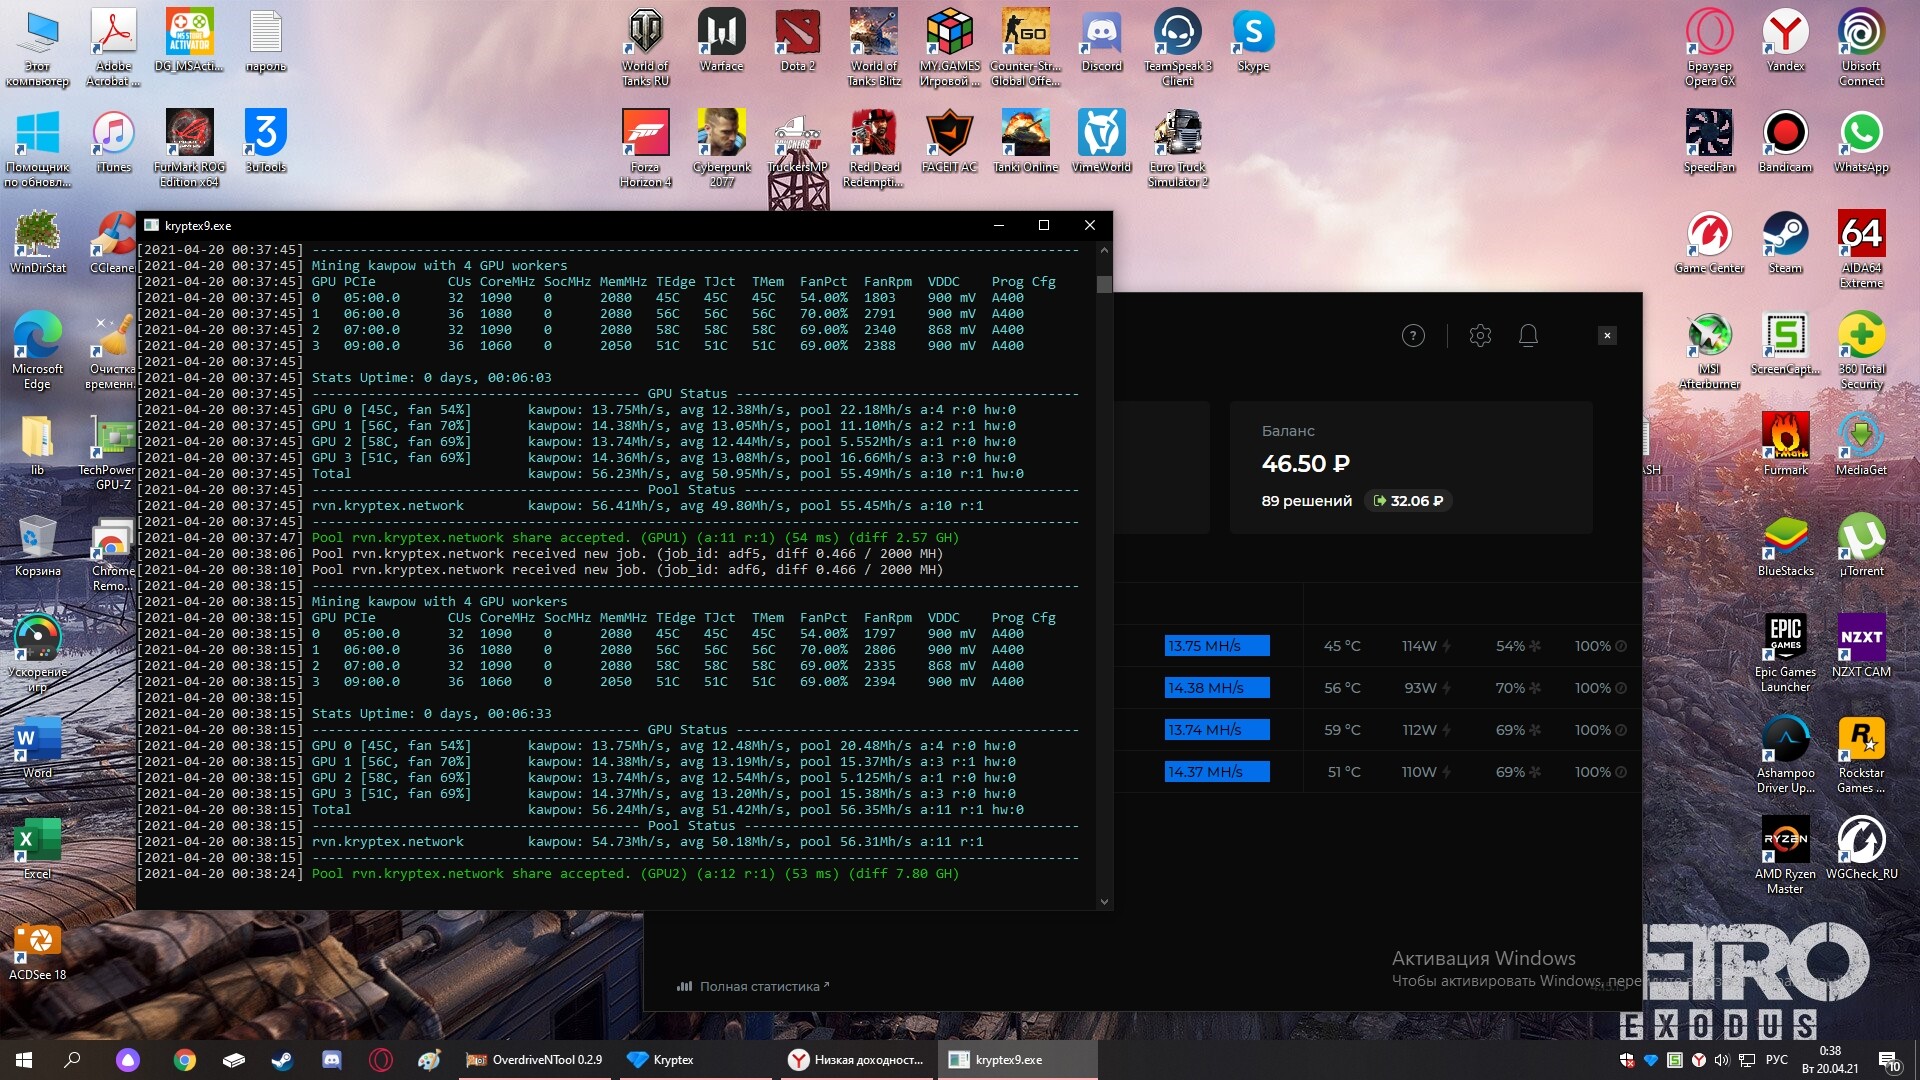Image resolution: width=1920 pixels, height=1080 pixels.
Task: Click the 32.06 ₽ withdrawal button
Action: [1408, 501]
